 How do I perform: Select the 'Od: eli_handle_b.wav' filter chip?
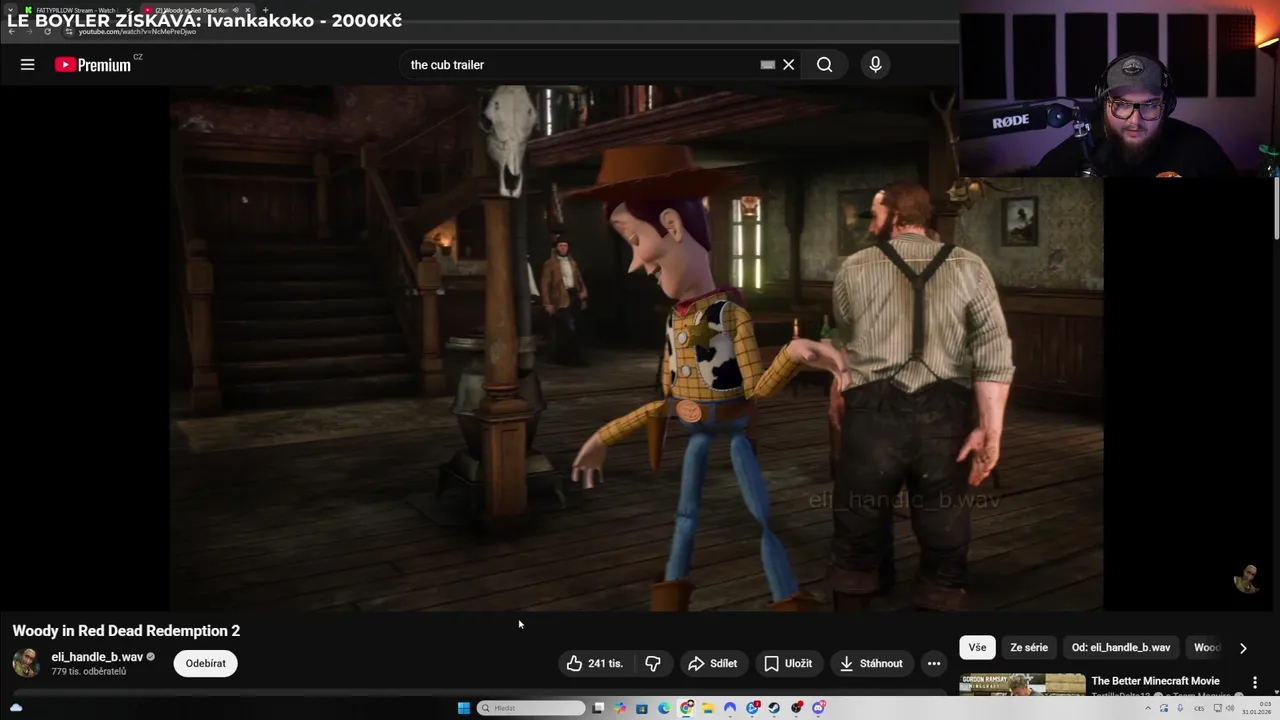(1121, 647)
